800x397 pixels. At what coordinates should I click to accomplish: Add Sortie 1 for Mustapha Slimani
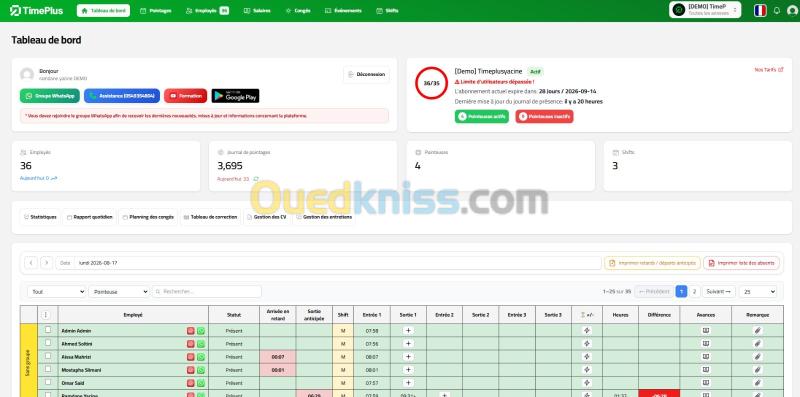(x=408, y=370)
